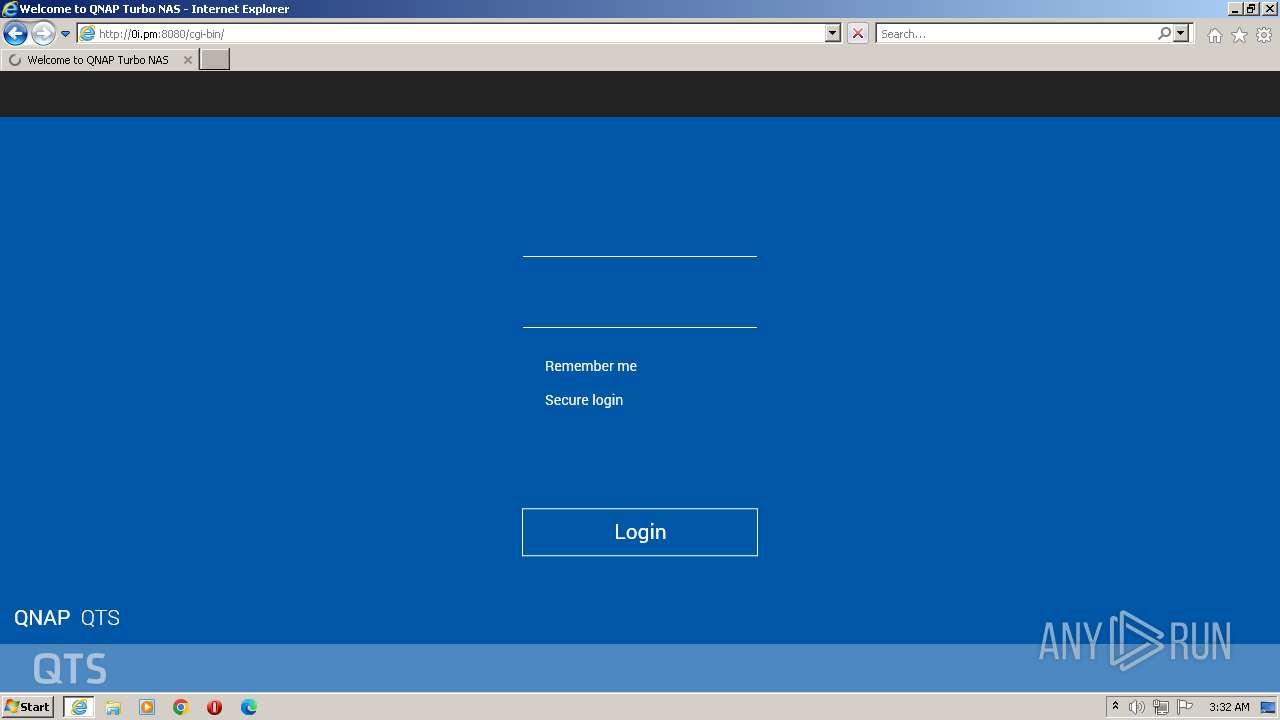Open the media player taskbar icon

click(147, 707)
